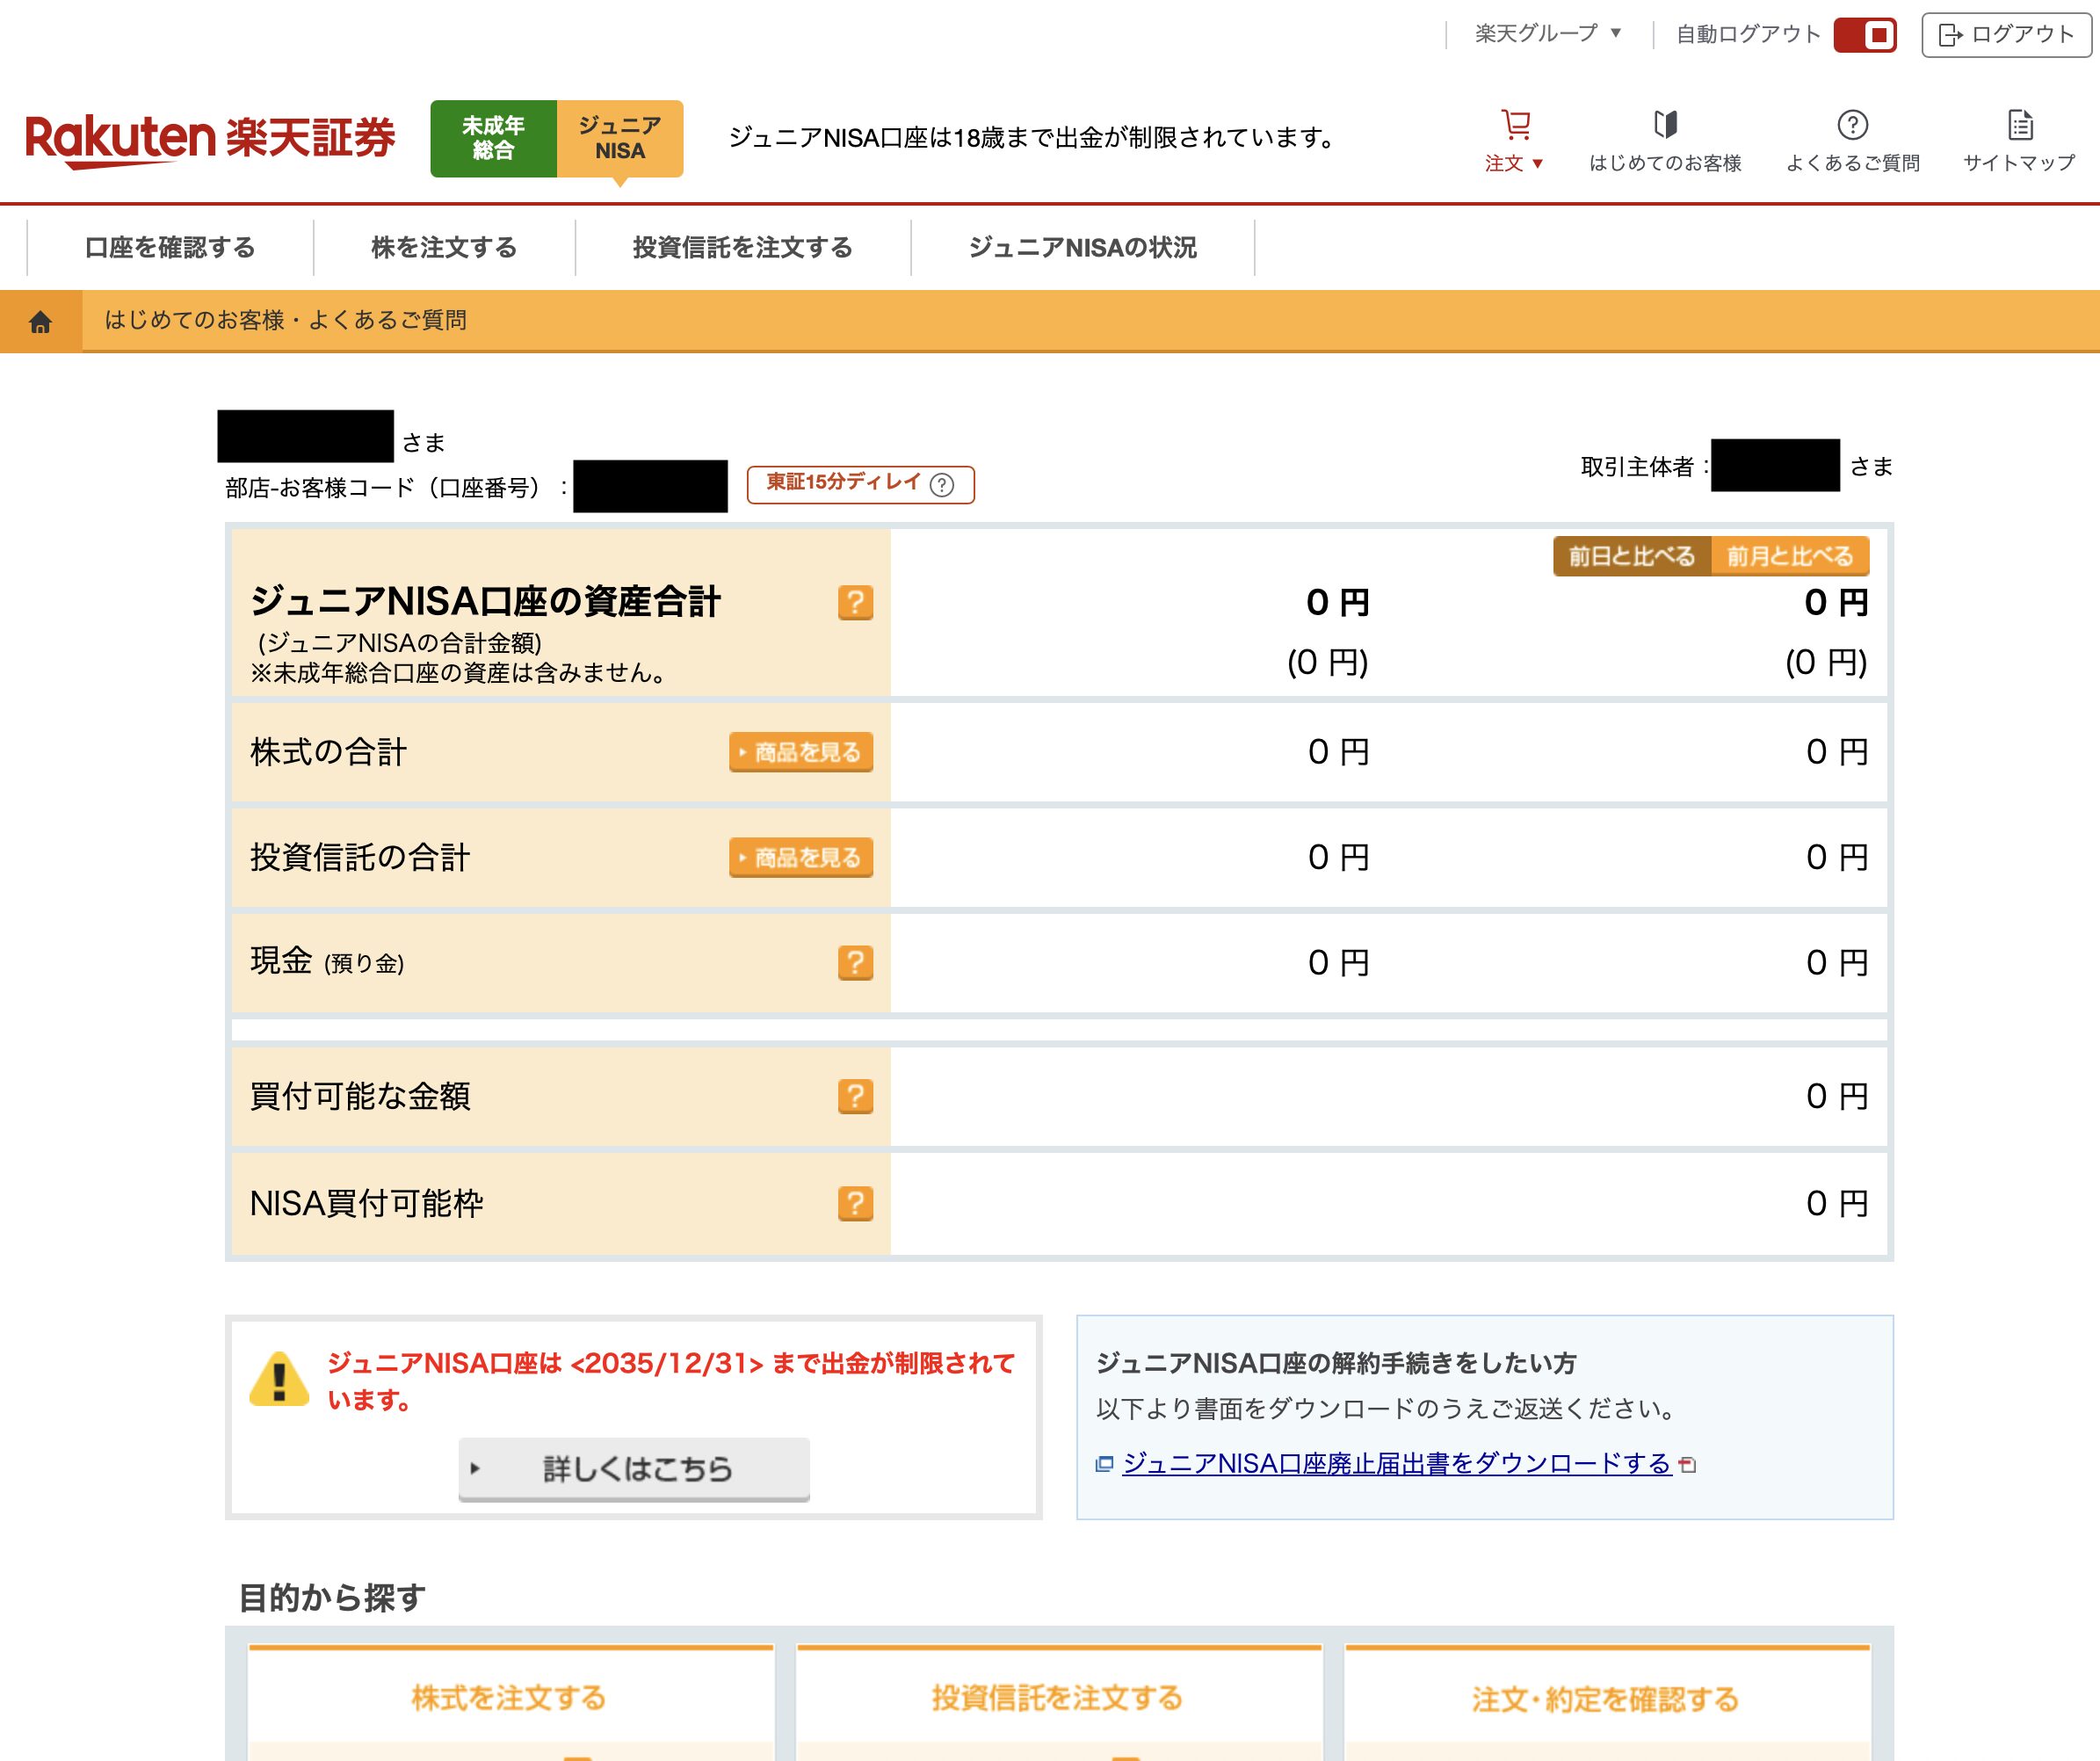Click the home icon in orange bar

point(40,321)
